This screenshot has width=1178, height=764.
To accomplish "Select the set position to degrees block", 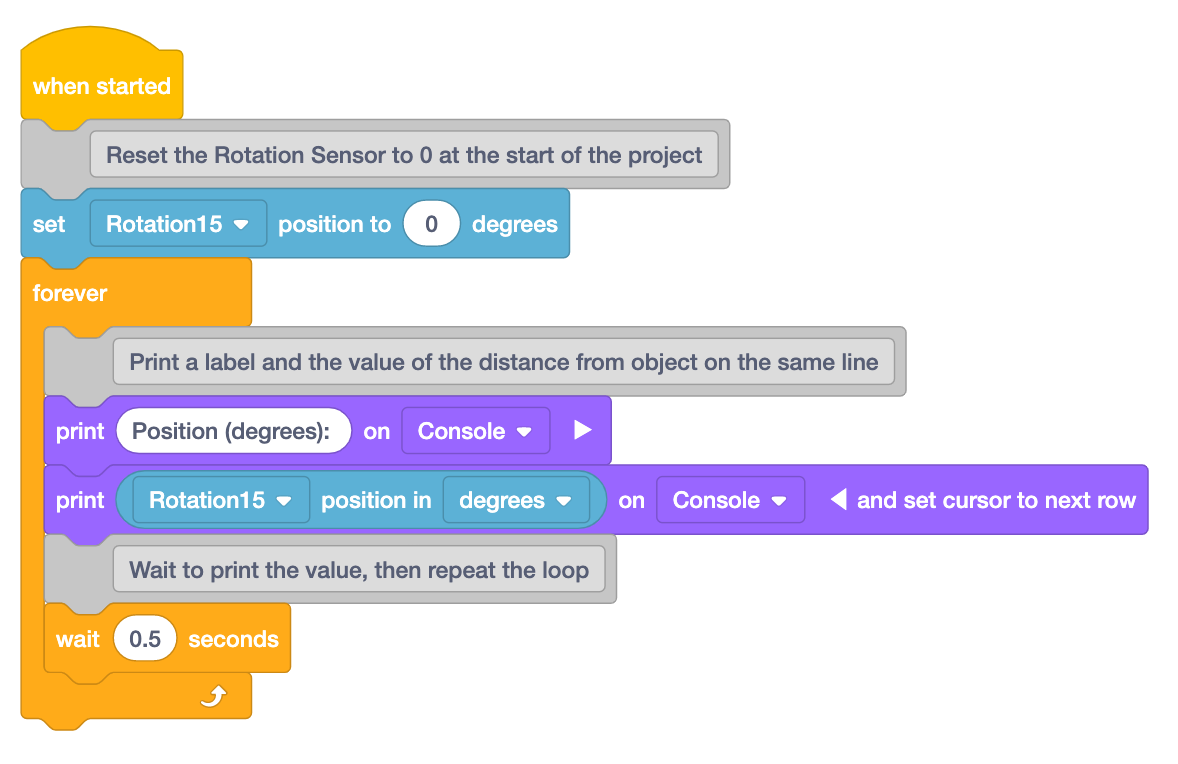I will [51, 223].
